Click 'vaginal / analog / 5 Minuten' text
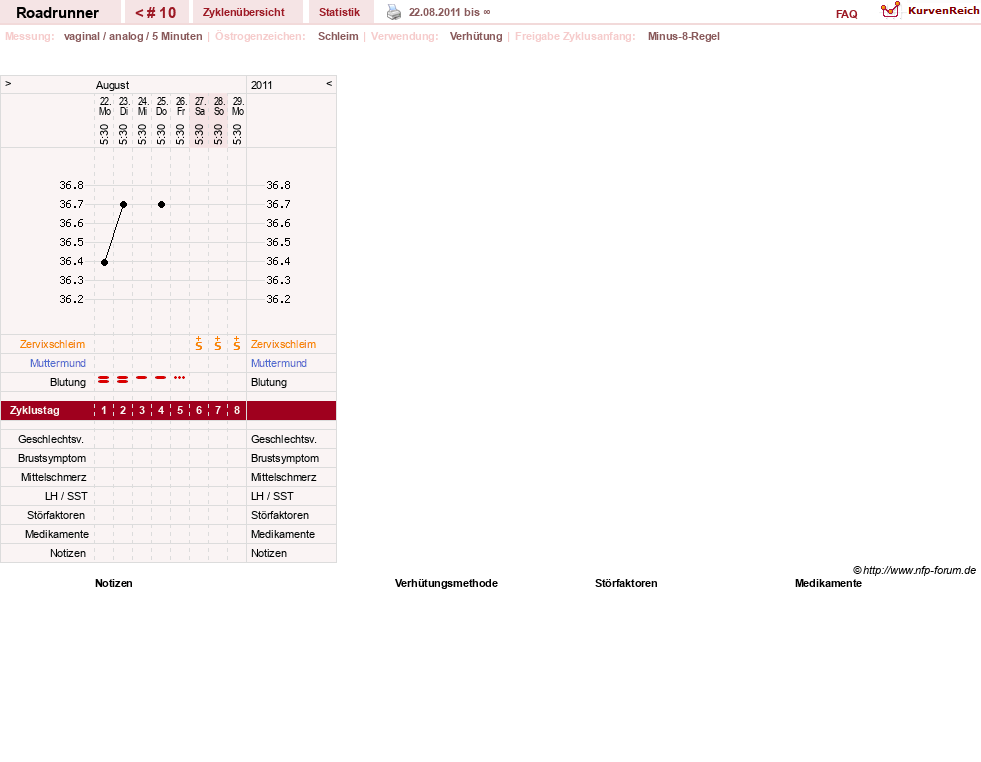The width and height of the screenshot is (981, 762). (x=133, y=36)
